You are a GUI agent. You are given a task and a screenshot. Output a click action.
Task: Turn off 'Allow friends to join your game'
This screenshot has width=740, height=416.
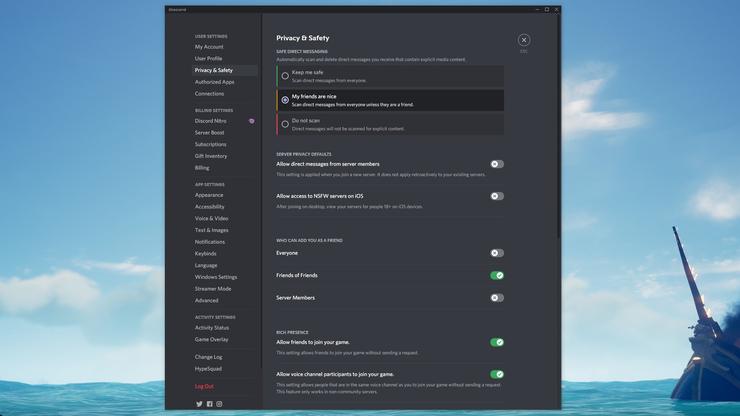(x=496, y=342)
